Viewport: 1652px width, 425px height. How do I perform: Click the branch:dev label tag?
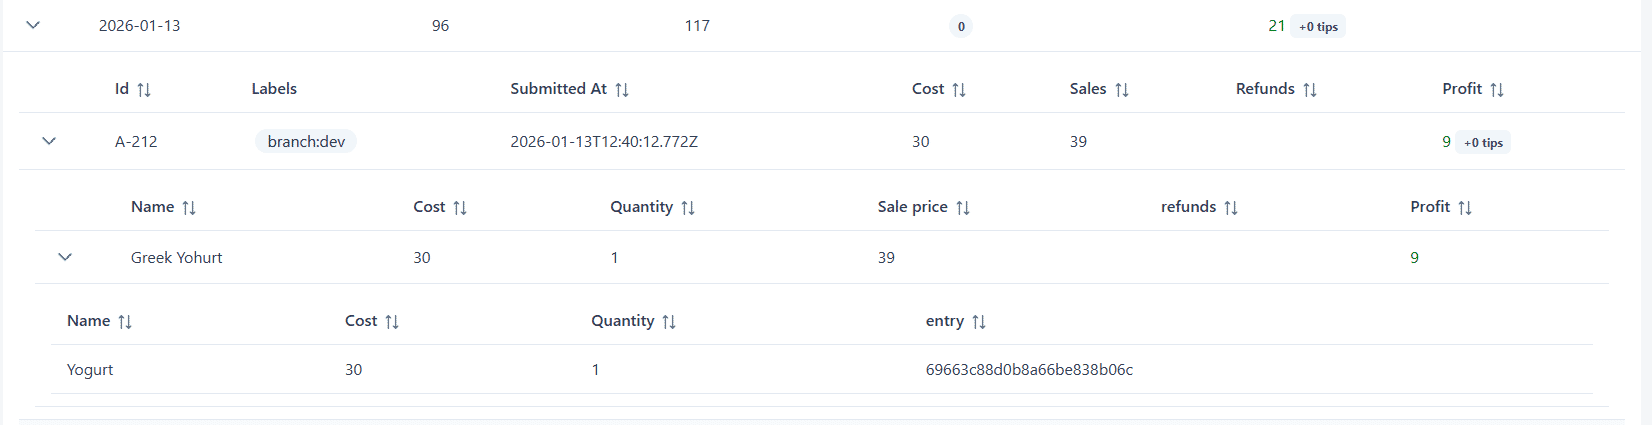[x=306, y=142]
